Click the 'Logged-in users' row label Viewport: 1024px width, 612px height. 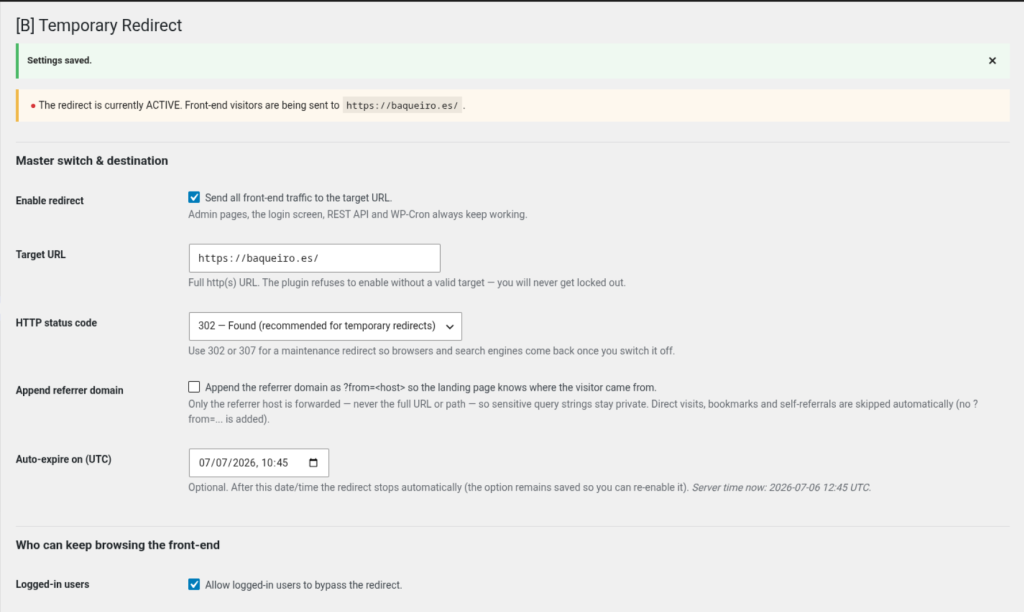tap(52, 584)
